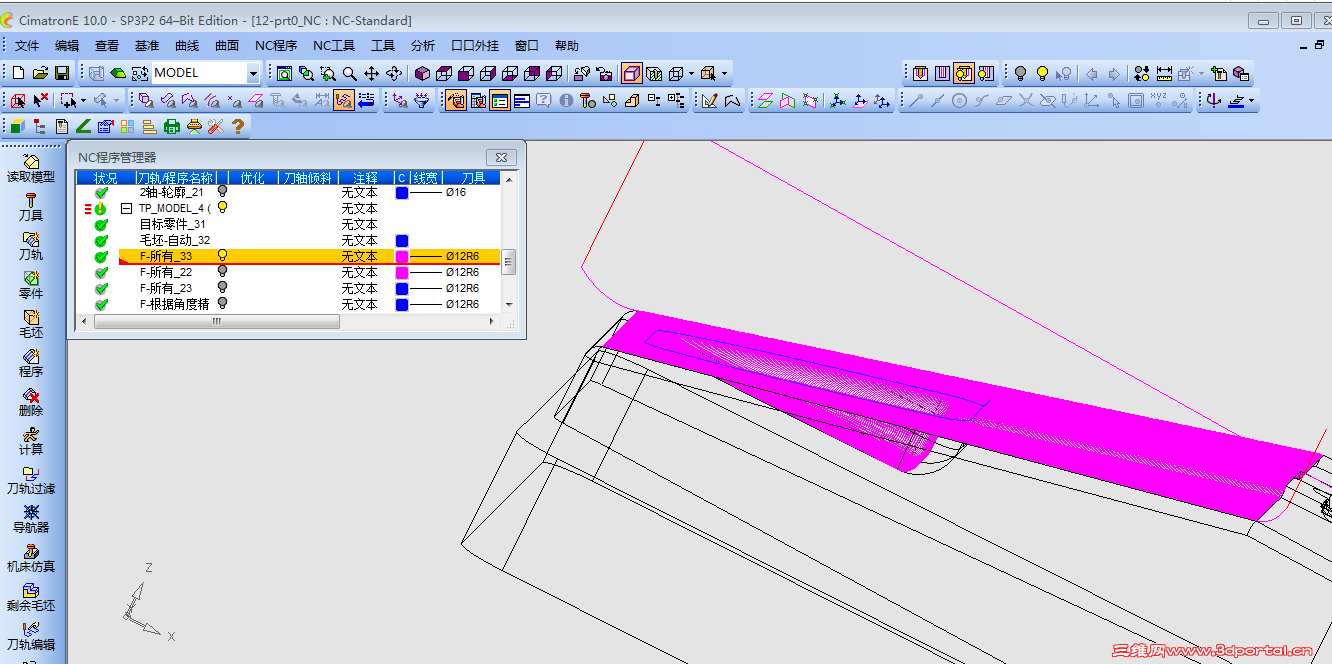The image size is (1332, 664).
Task: Click the funnel filter icon
Action: [422, 100]
